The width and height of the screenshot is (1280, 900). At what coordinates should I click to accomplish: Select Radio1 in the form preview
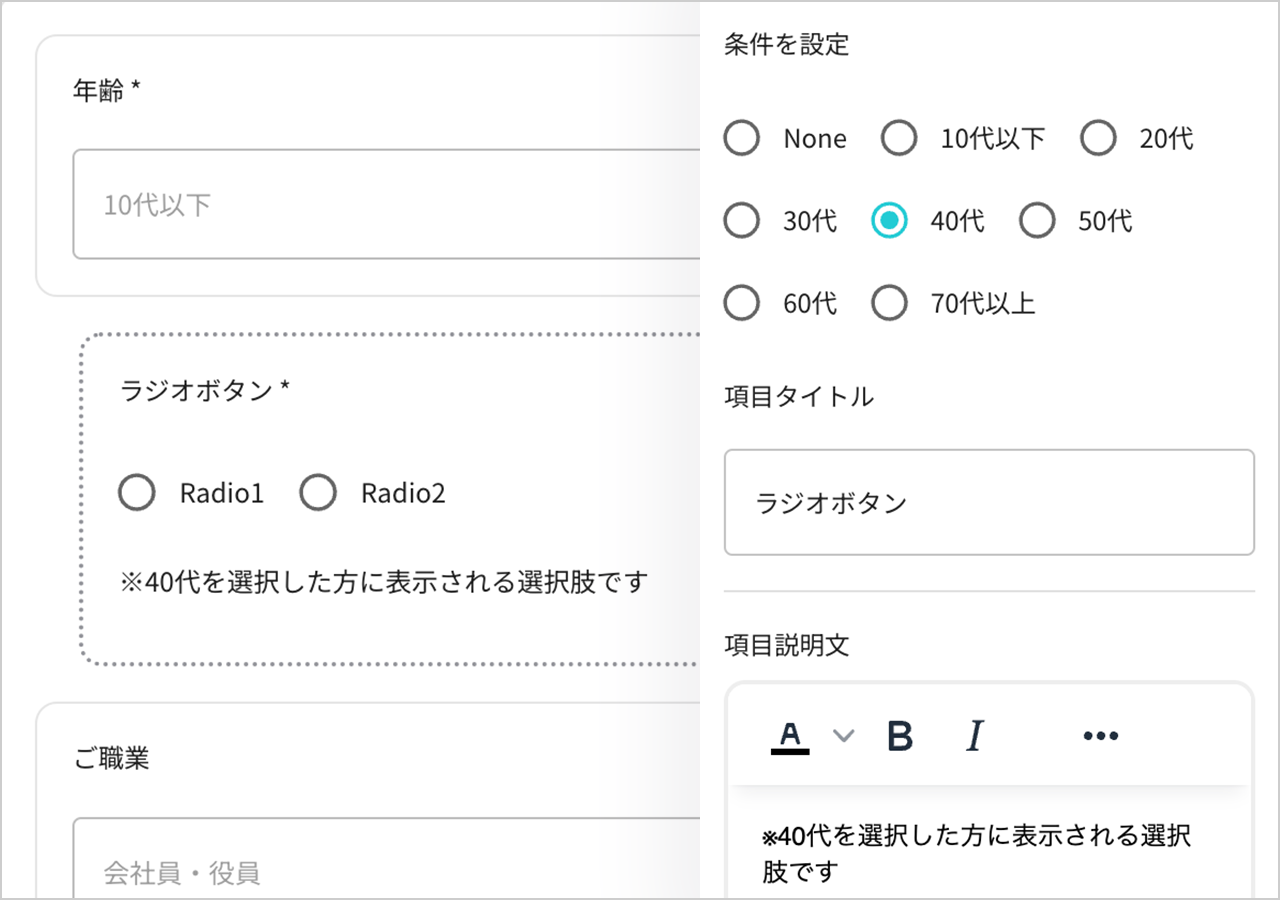pos(137,492)
